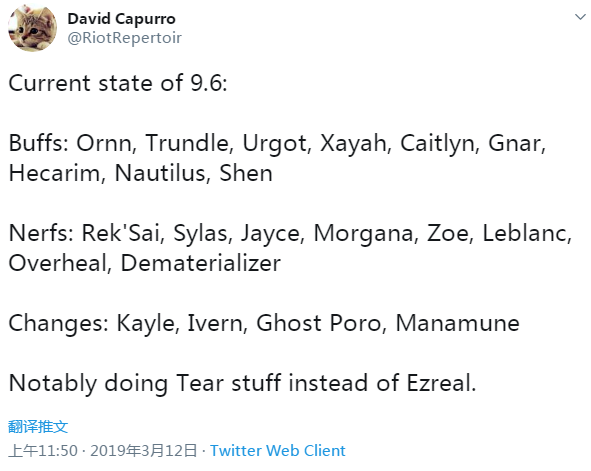Open the 上午11:50 tweet timestamp link
The image size is (591, 471).
(43, 451)
